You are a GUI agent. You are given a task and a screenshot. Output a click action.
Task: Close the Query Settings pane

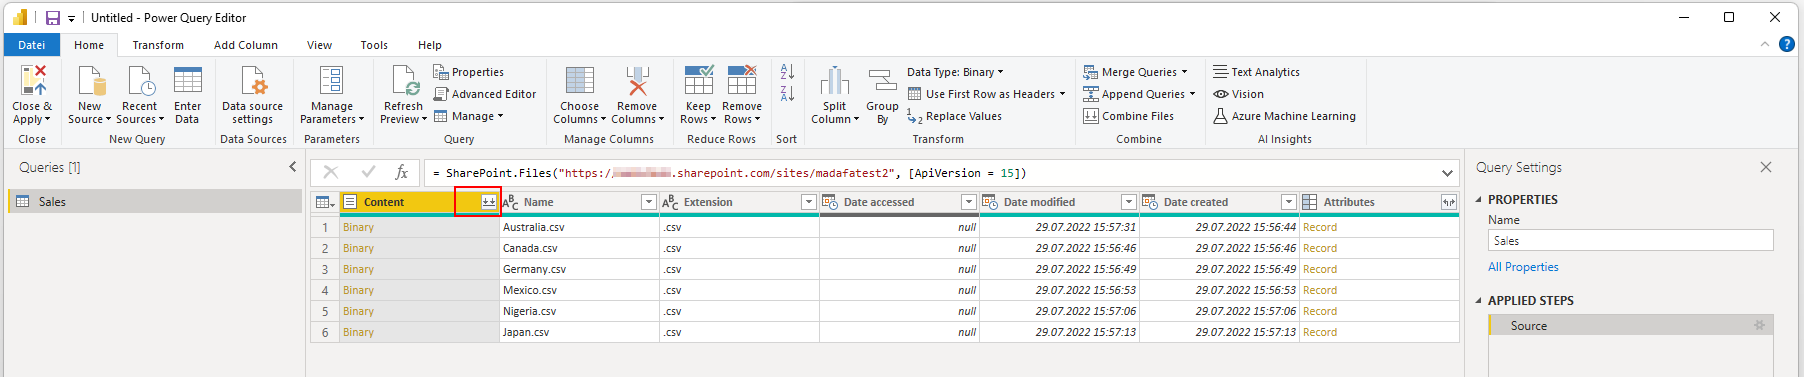1766,167
